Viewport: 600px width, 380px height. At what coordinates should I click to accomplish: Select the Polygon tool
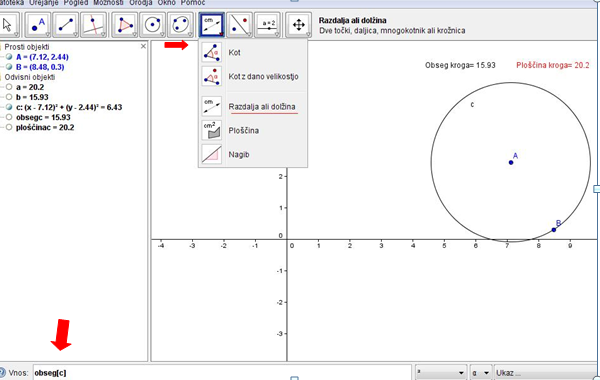(x=125, y=25)
